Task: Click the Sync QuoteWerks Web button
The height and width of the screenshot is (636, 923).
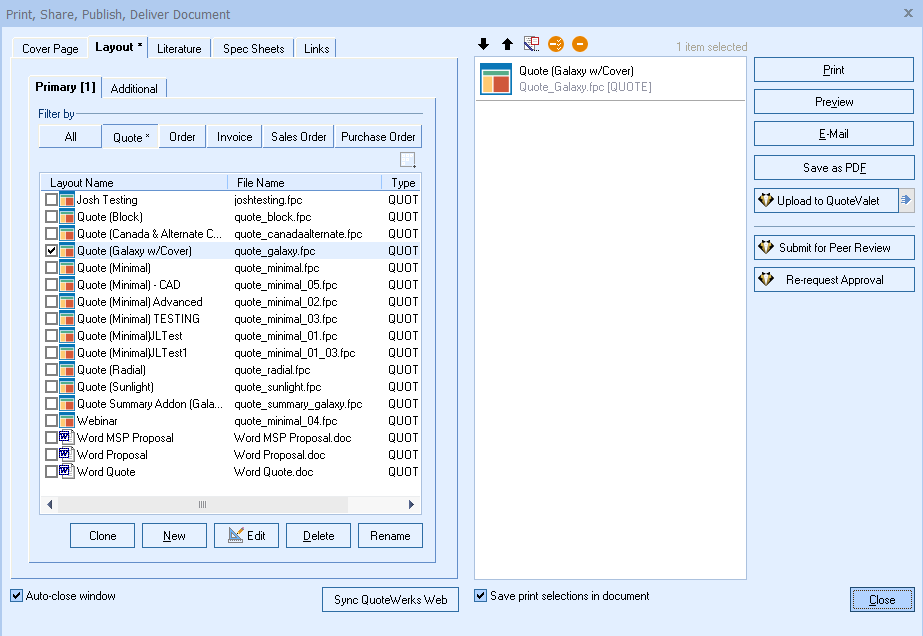Action: click(390, 600)
